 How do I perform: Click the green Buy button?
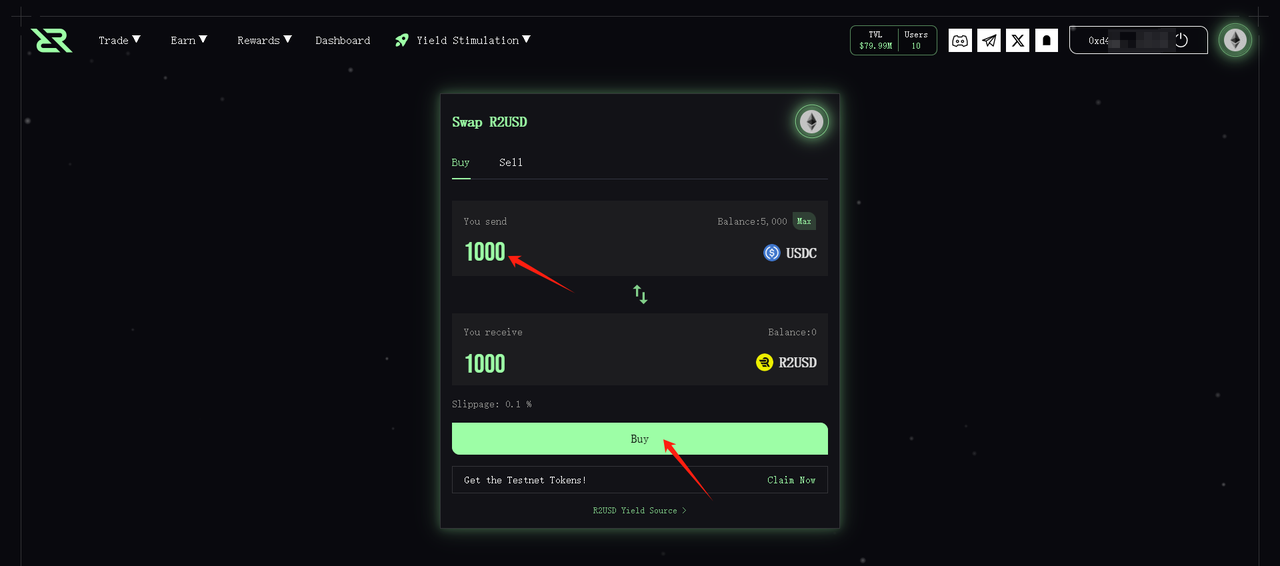coord(640,439)
